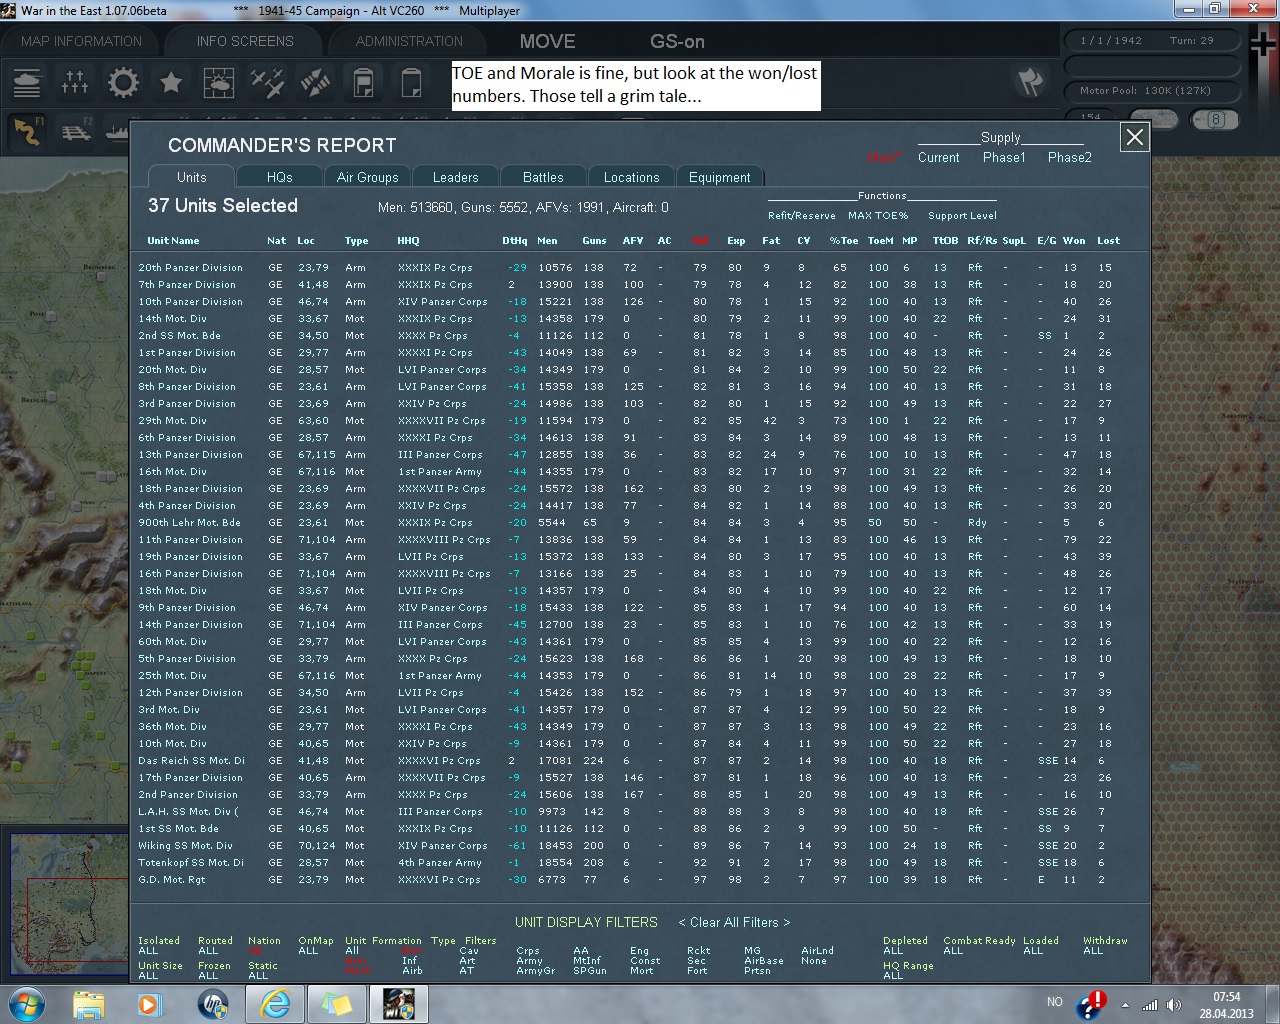Open the order of battle tank icon

(27, 82)
